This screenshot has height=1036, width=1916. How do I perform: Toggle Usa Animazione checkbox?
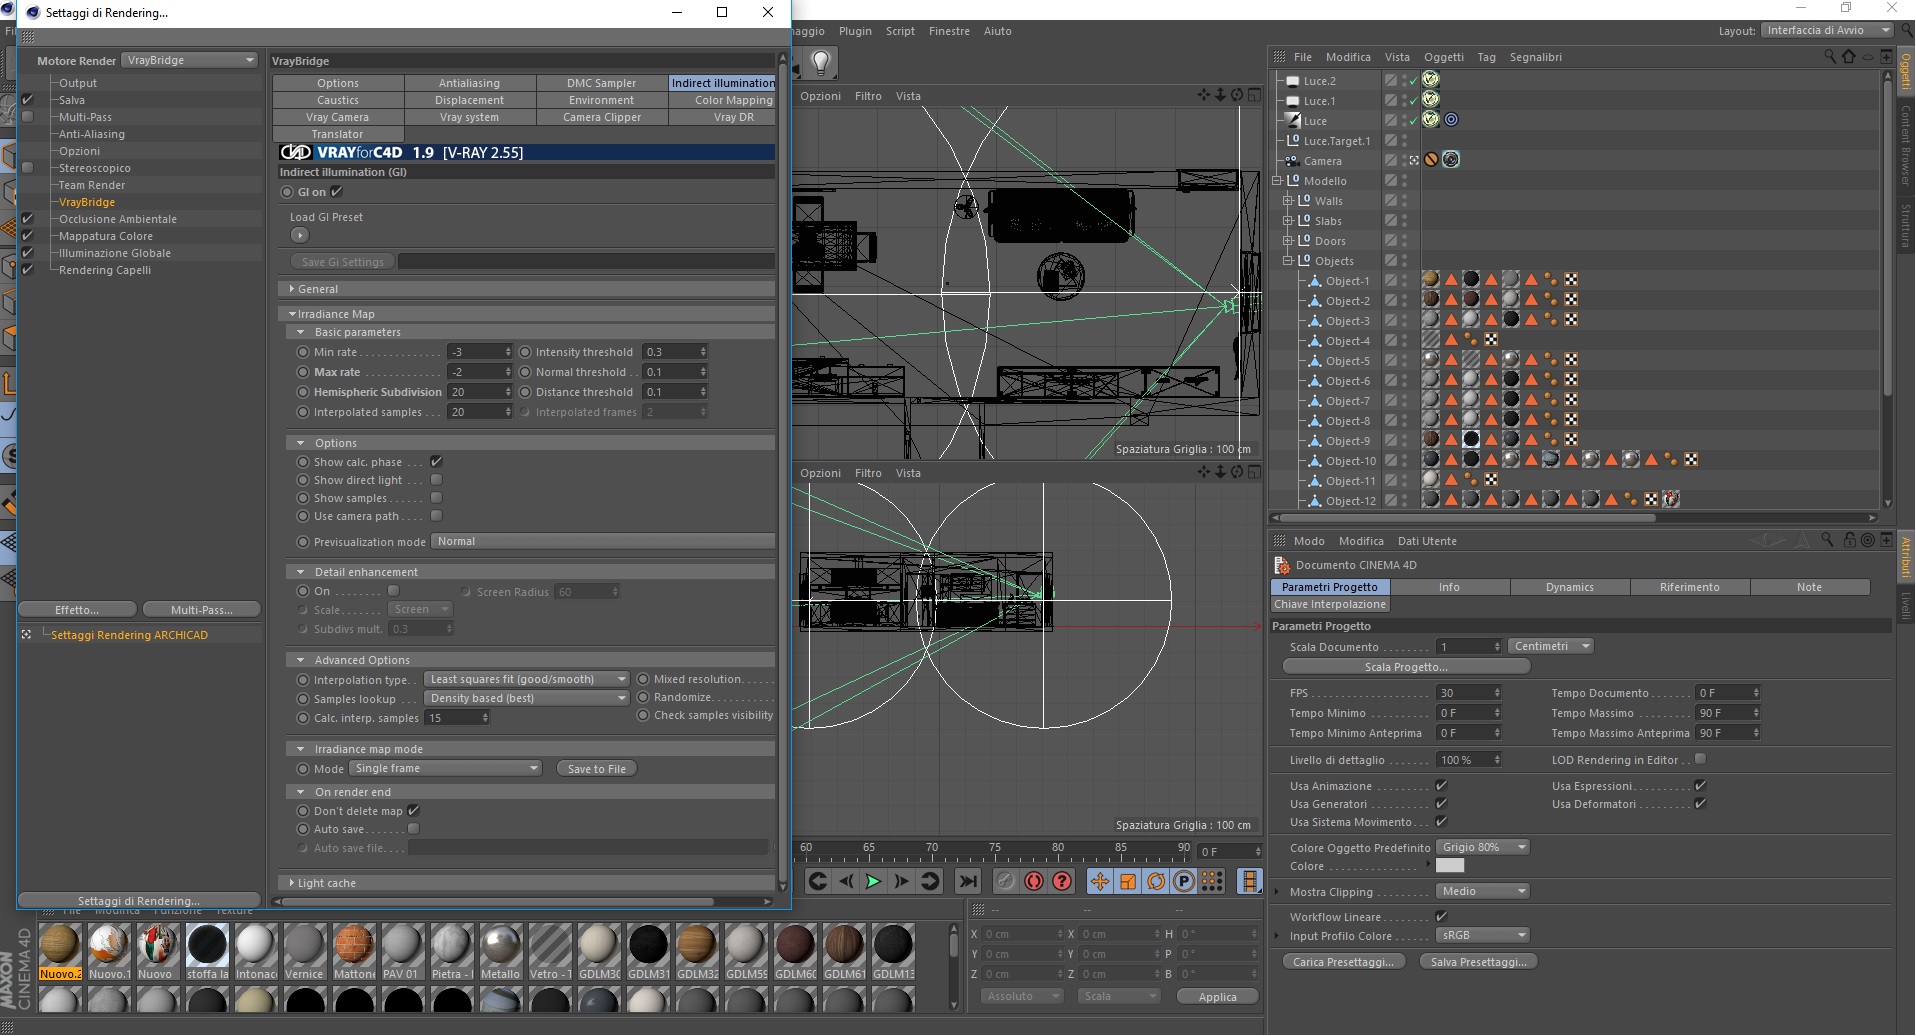pos(1441,786)
